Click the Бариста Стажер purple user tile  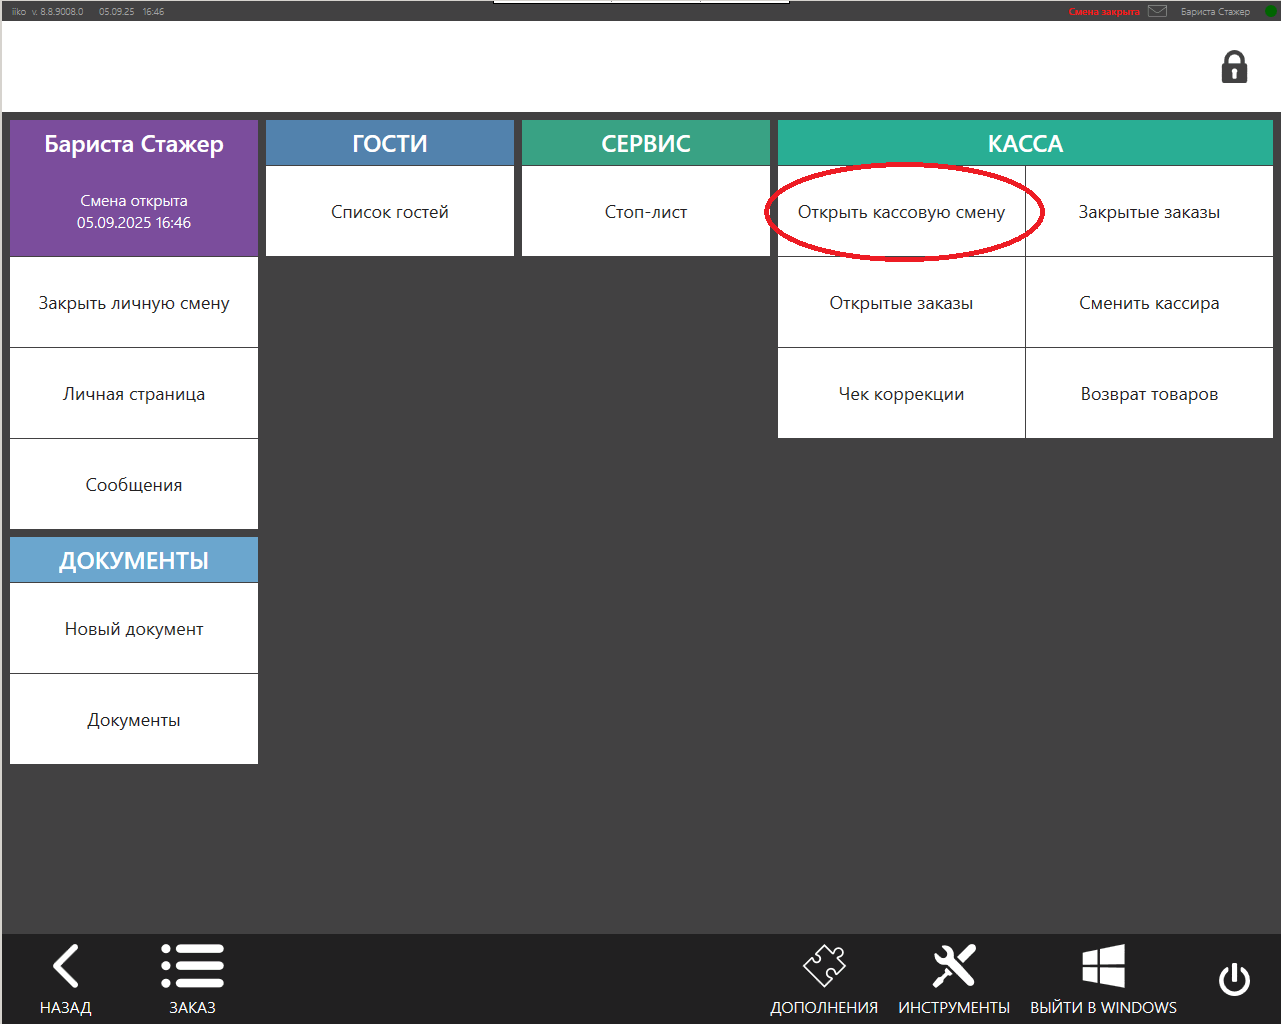[x=134, y=188]
